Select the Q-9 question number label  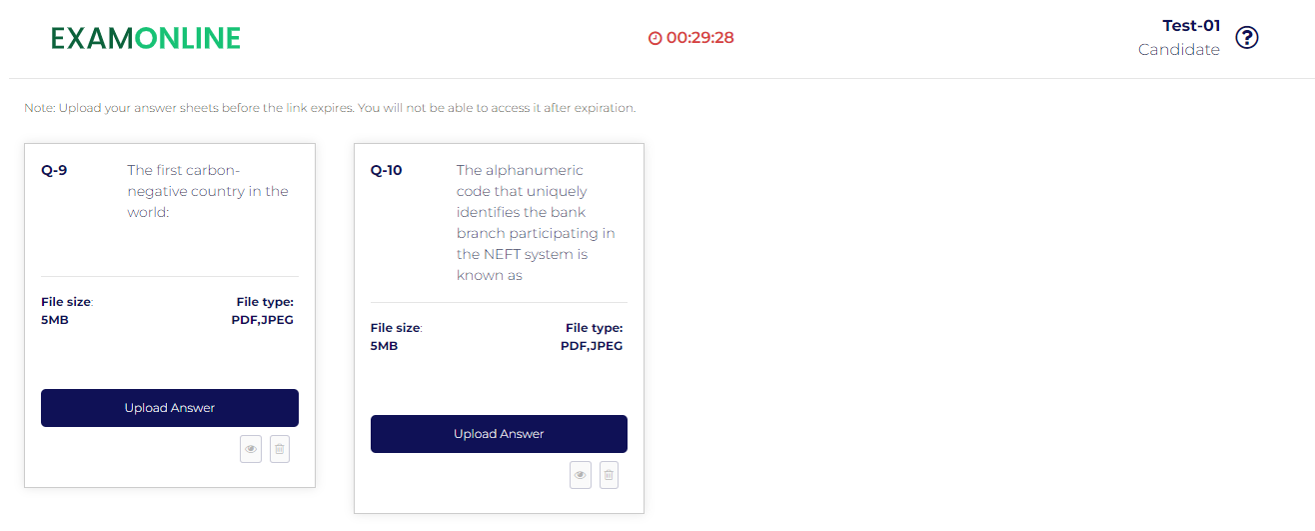click(54, 170)
